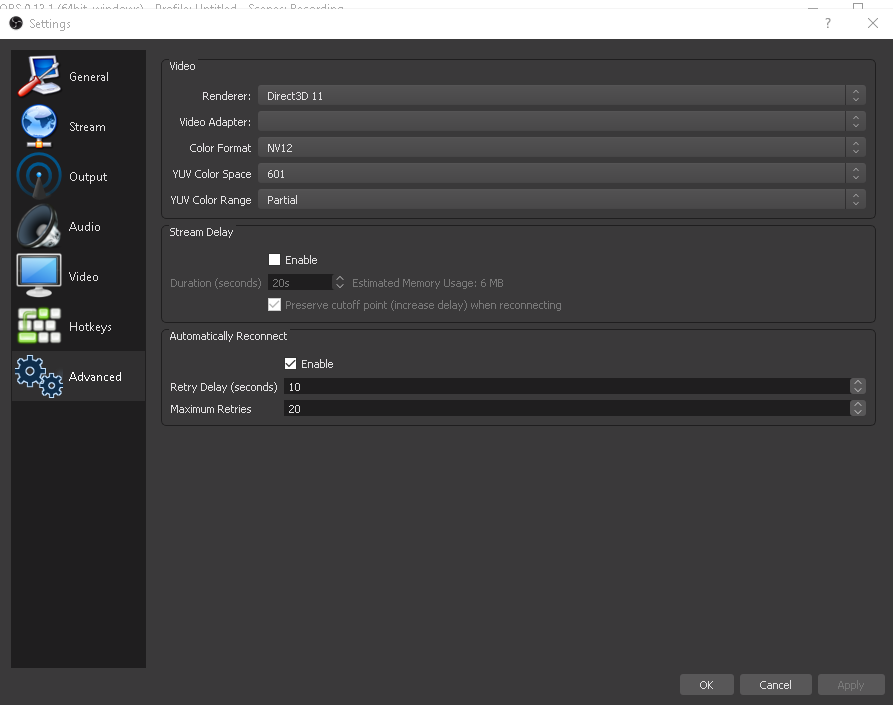The width and height of the screenshot is (893, 705).
Task: Click the Duration stepper arrows
Action: 339,282
